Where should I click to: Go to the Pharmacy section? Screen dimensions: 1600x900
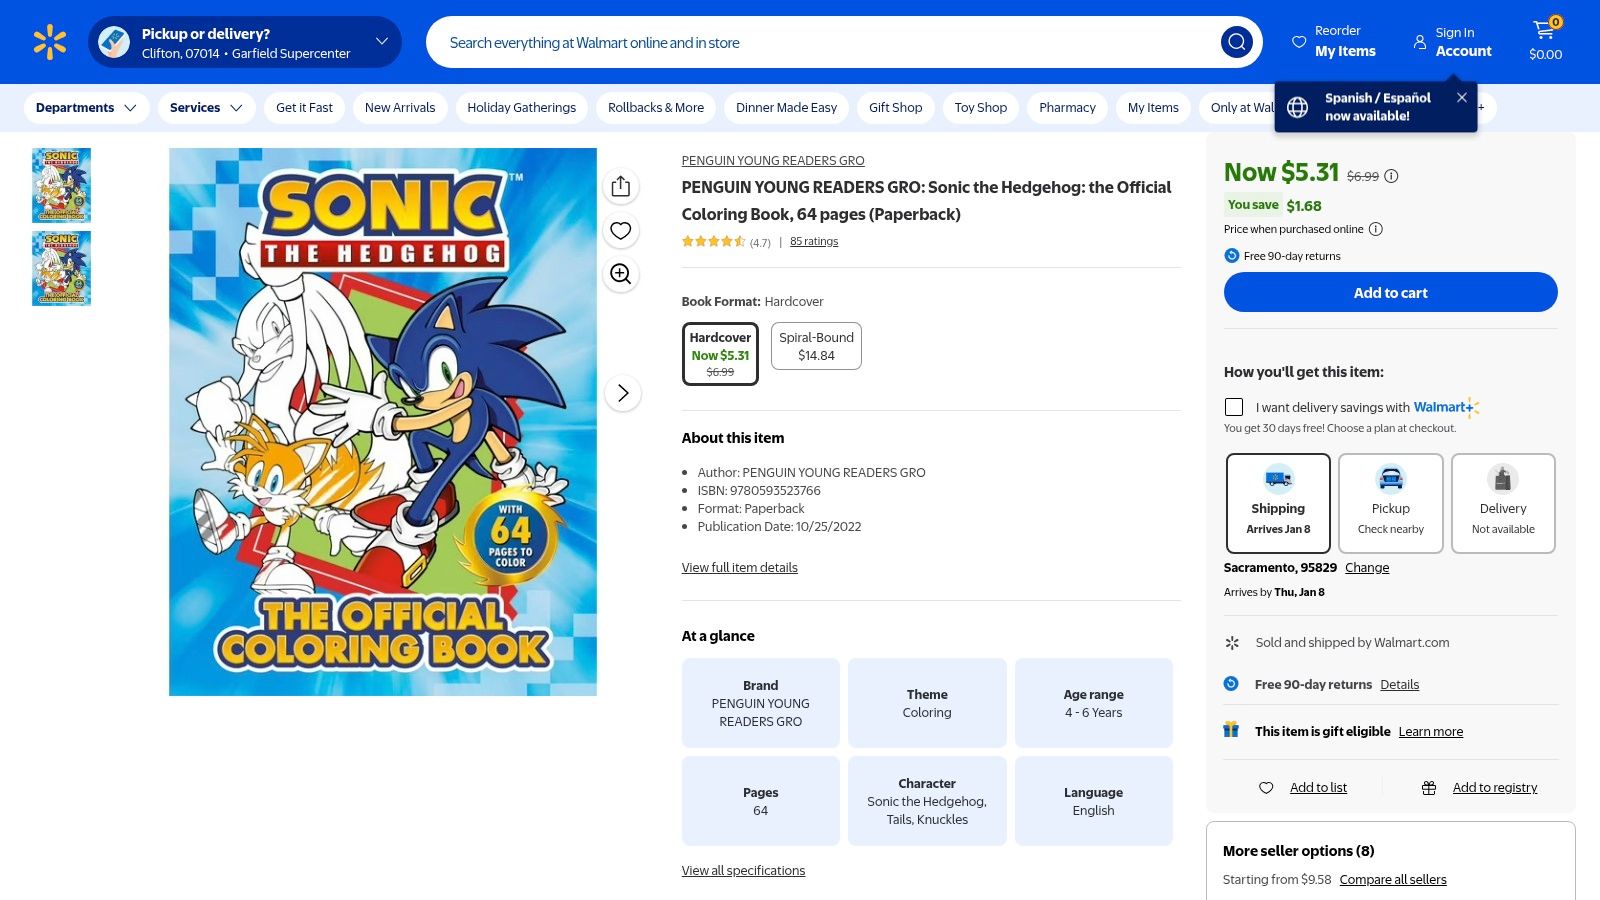tap(1066, 107)
